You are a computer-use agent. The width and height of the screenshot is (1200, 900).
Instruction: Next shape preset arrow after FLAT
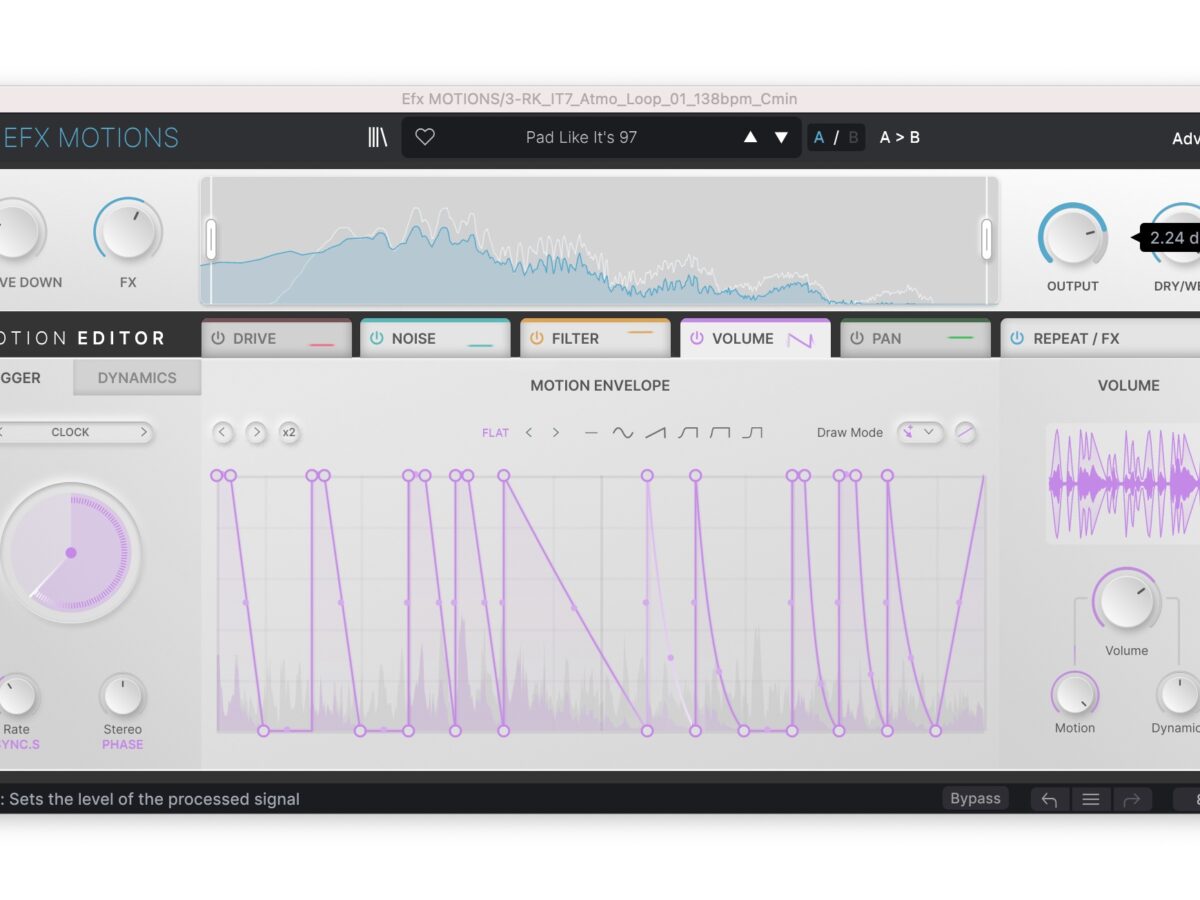click(556, 433)
